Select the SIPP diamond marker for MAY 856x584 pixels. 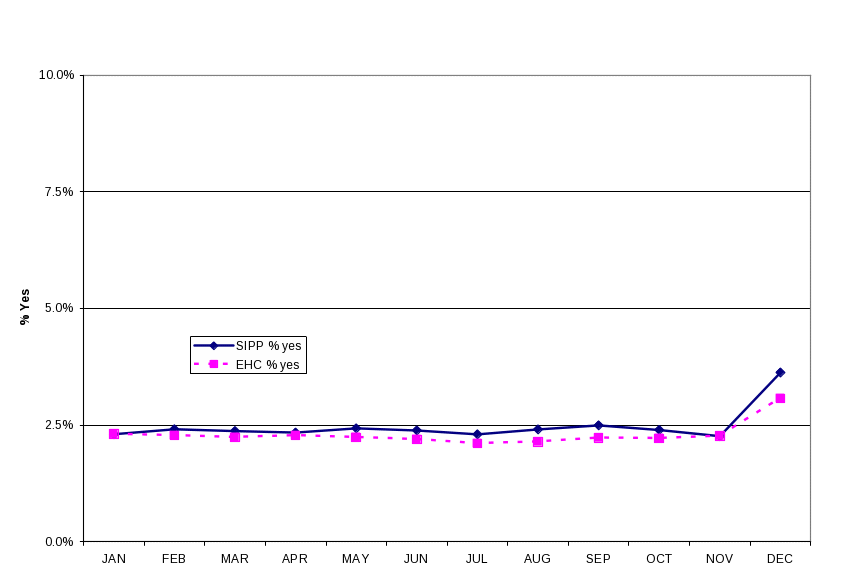(x=356, y=428)
